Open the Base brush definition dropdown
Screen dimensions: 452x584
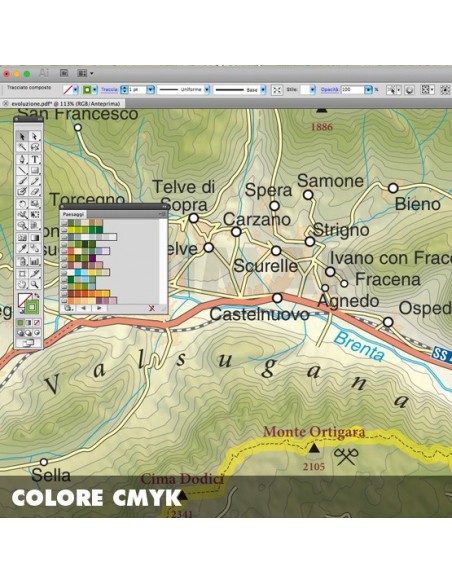(x=263, y=90)
